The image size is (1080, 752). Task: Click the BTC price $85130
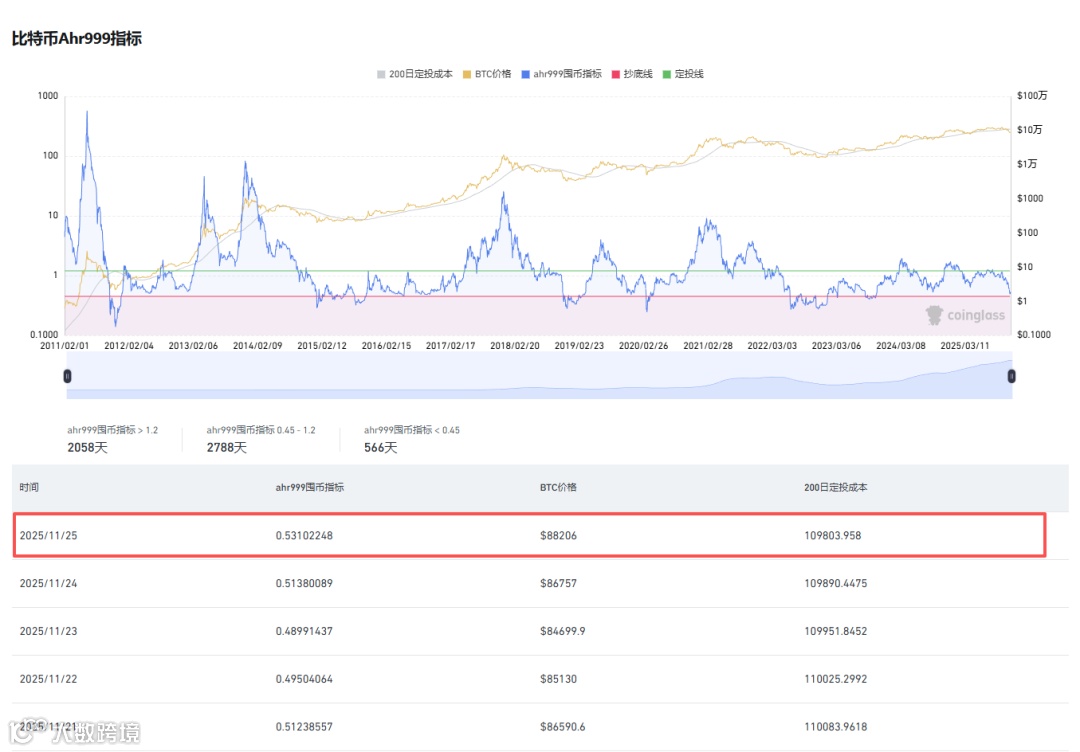pyautogui.click(x=559, y=679)
